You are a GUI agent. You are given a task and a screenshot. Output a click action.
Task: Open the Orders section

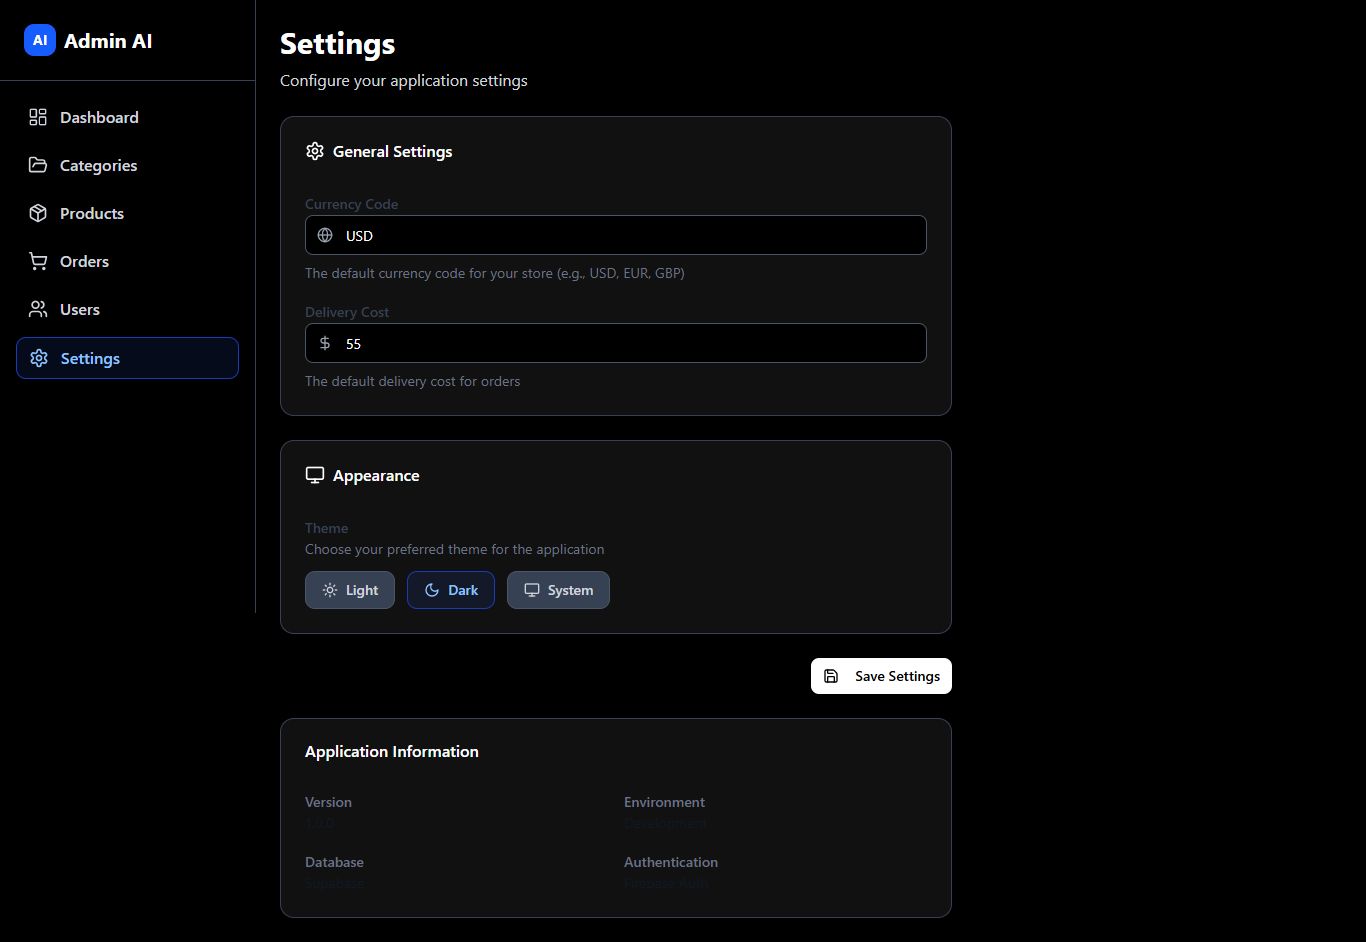coord(84,261)
